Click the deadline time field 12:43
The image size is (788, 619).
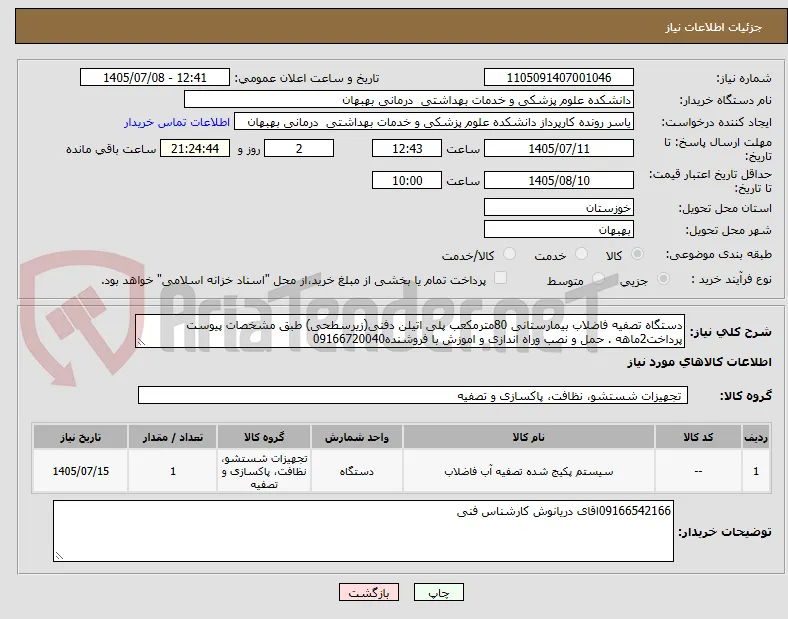407,149
